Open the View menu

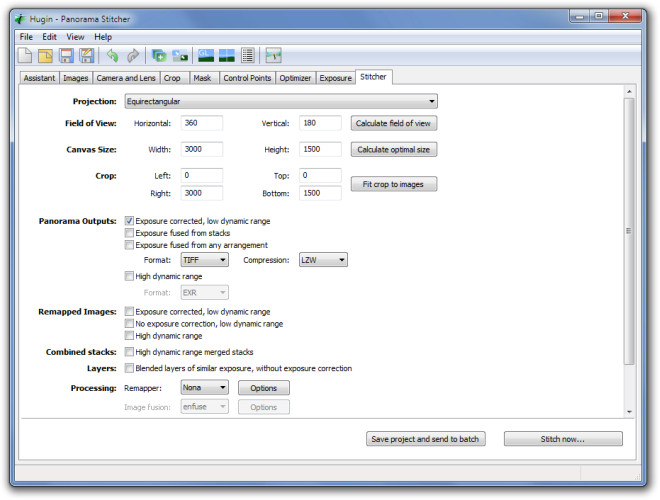(75, 37)
